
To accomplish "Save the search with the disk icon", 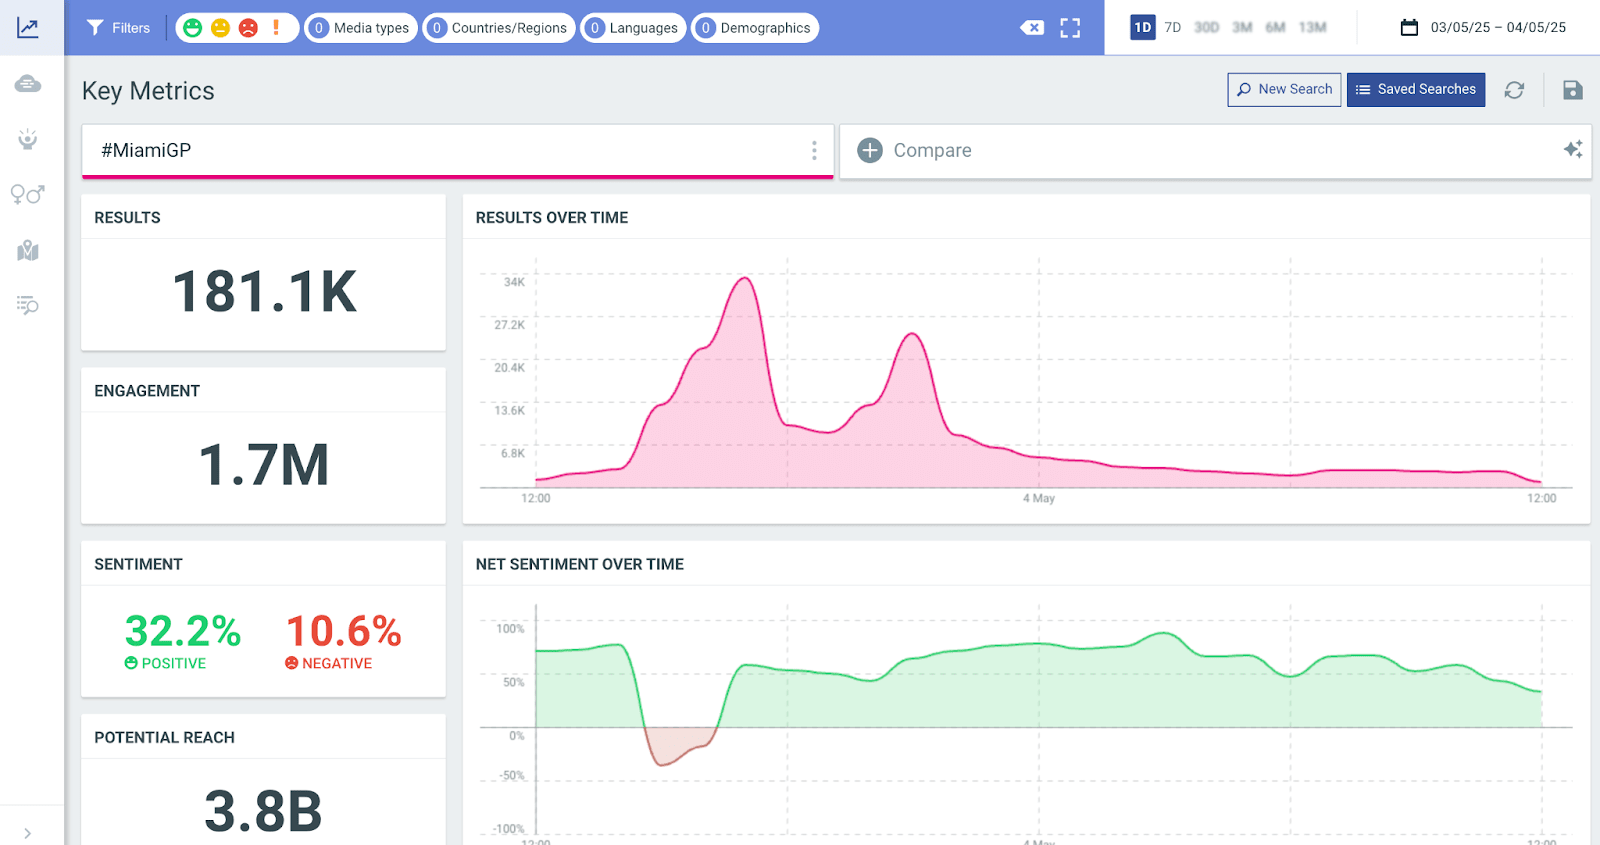I will 1572,90.
